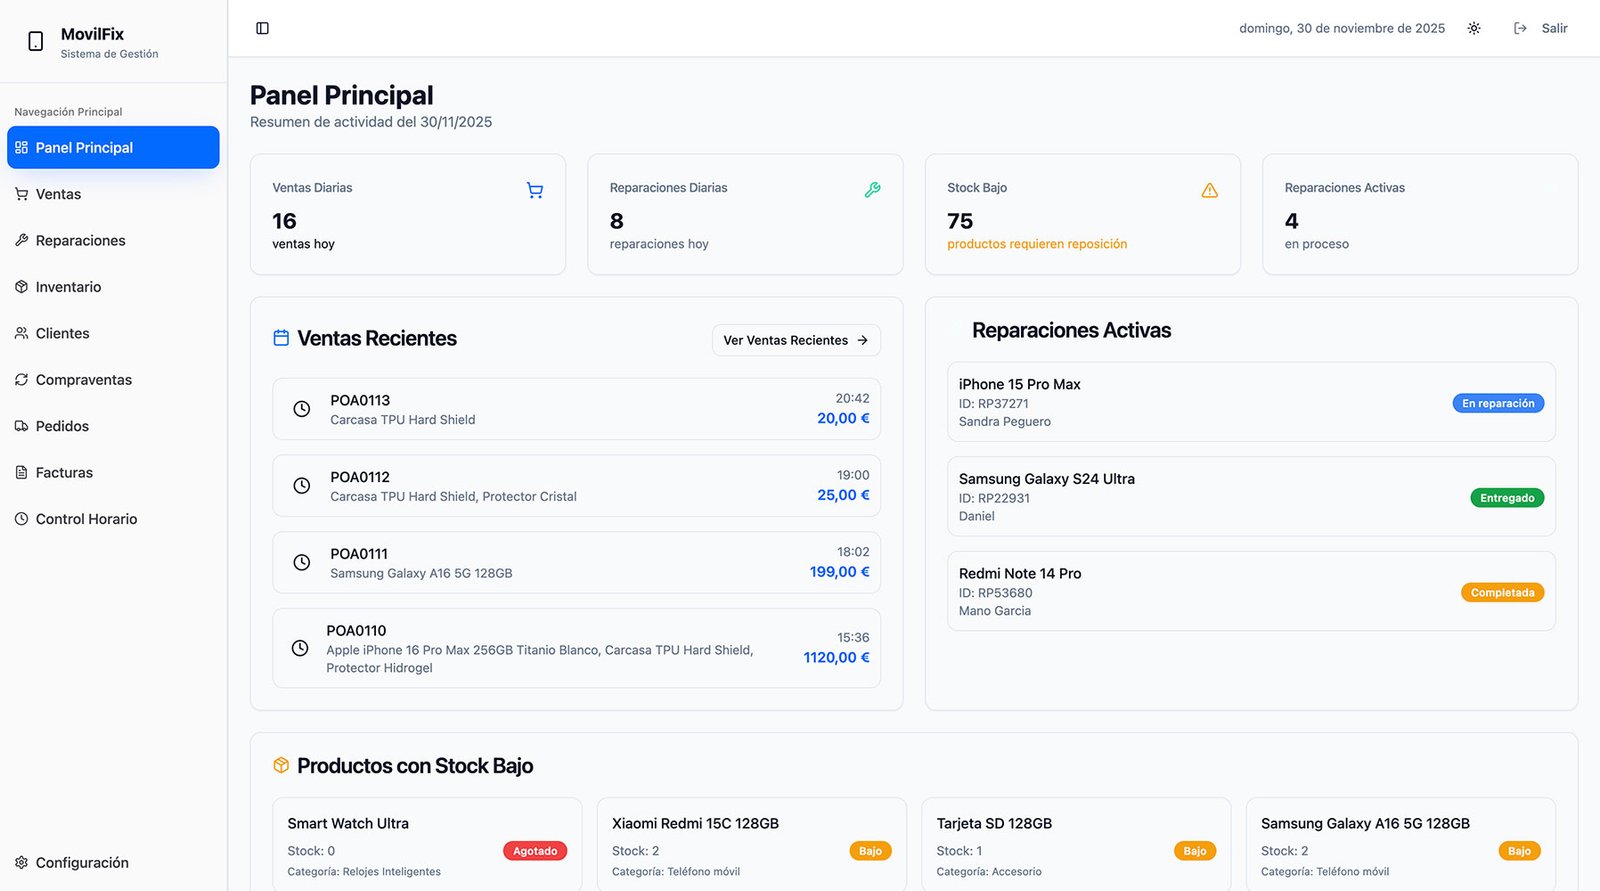Go to Reparaciones section
Screen dimensions: 1600x891
click(x=80, y=240)
